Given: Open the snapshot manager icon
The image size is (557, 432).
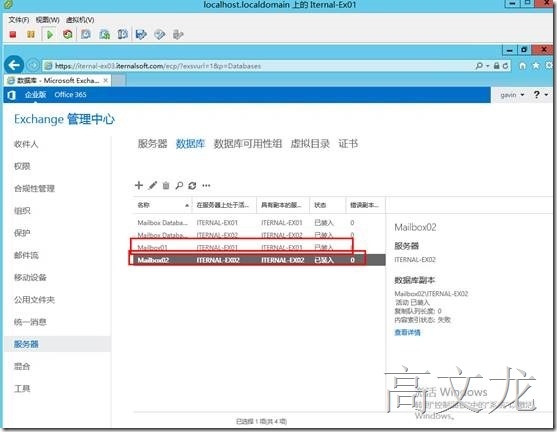Looking at the screenshot, I should click(x=123, y=34).
